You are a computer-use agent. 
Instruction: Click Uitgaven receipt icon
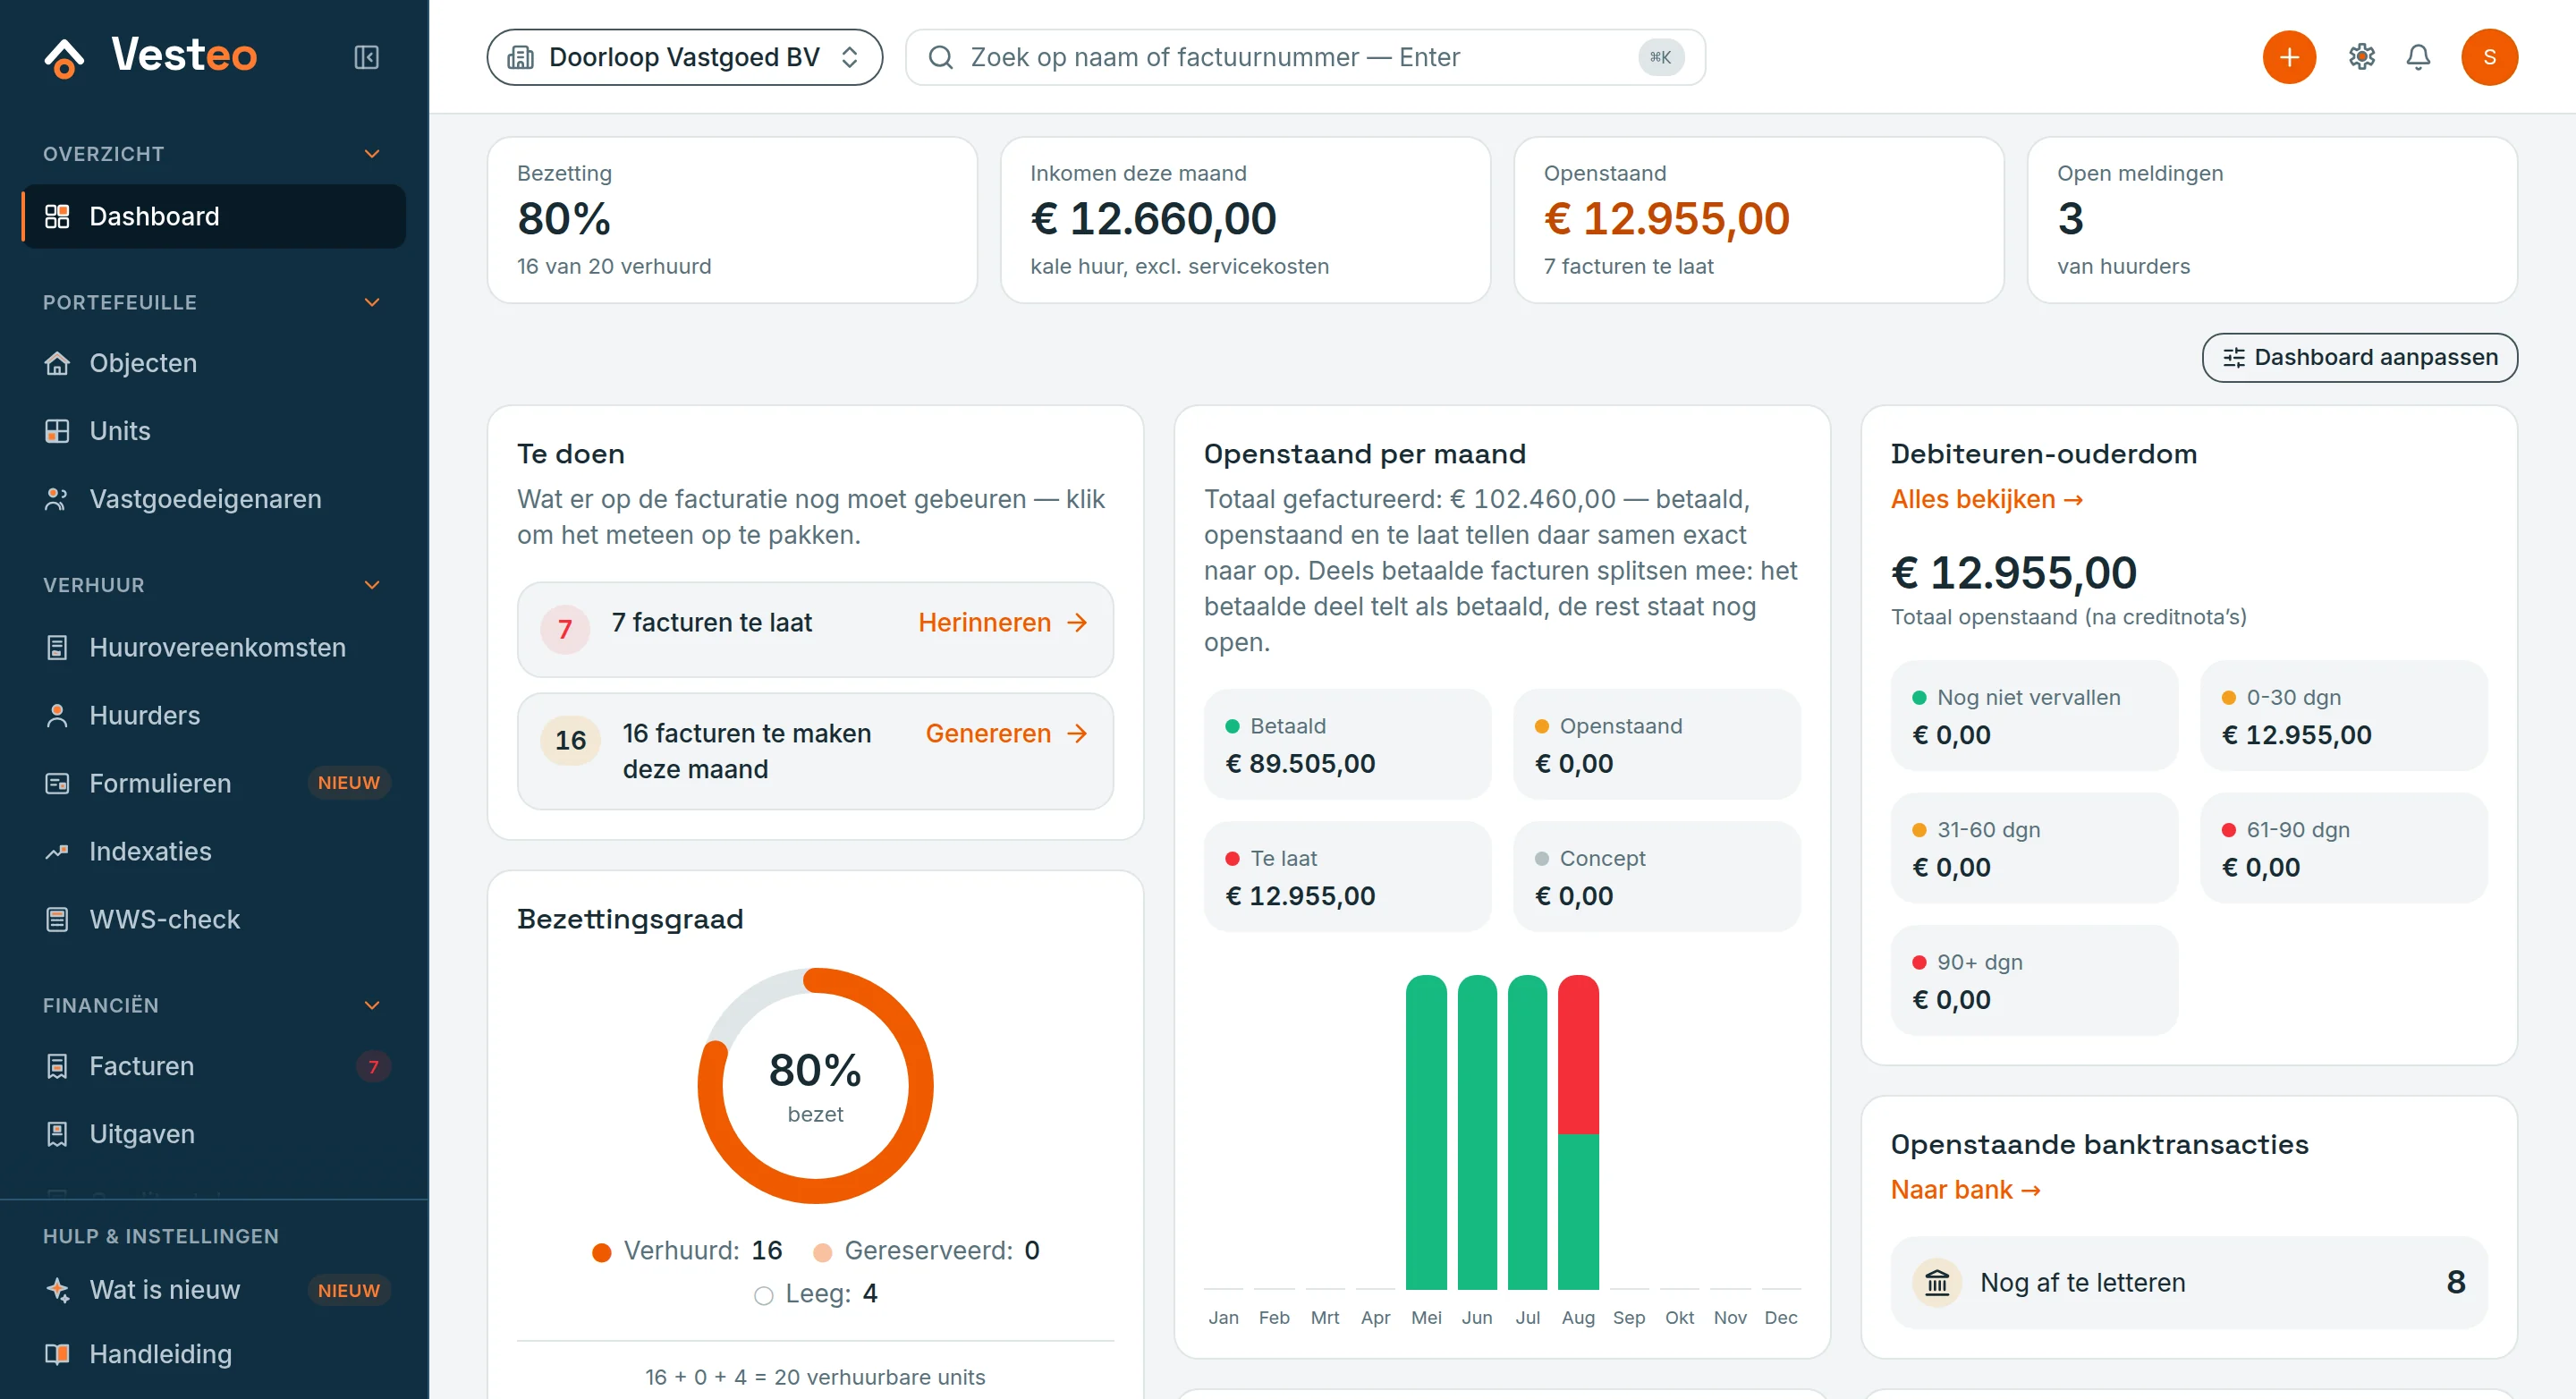(x=57, y=1133)
